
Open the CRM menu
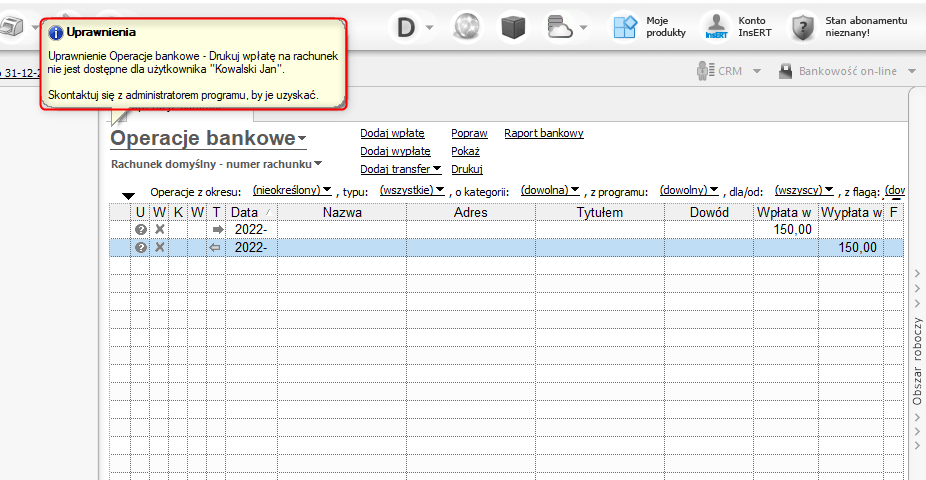pyautogui.click(x=720, y=71)
